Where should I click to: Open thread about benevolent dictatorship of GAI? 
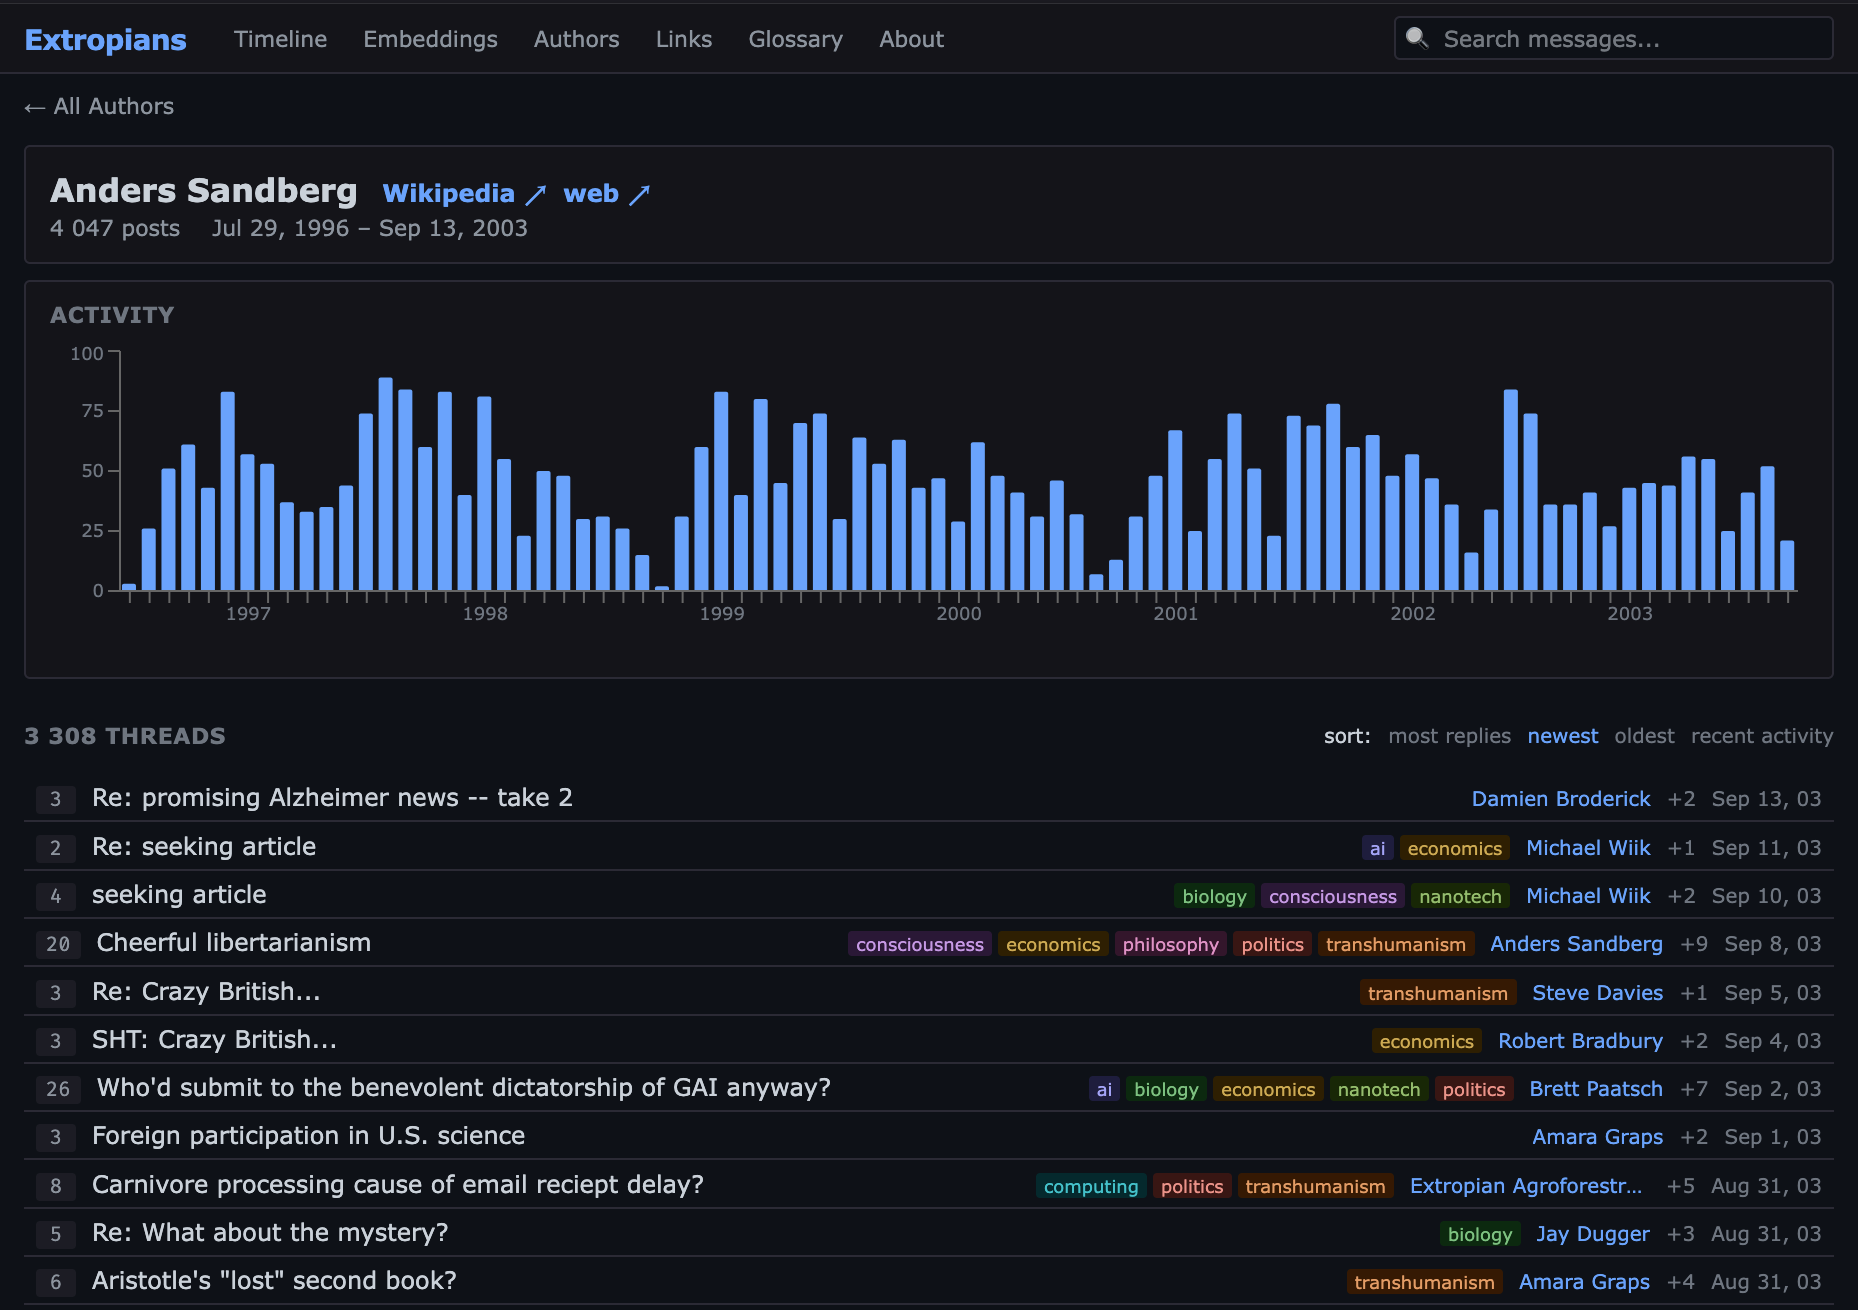point(463,1088)
